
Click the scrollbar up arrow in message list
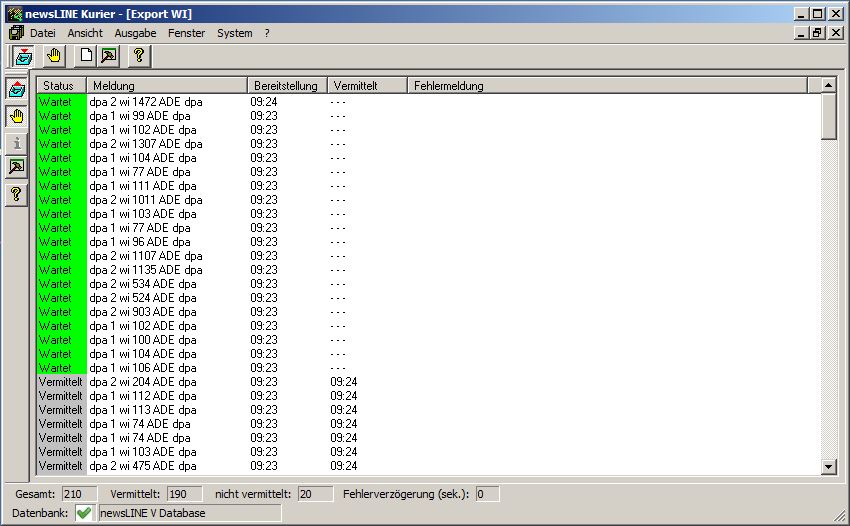tap(828, 86)
